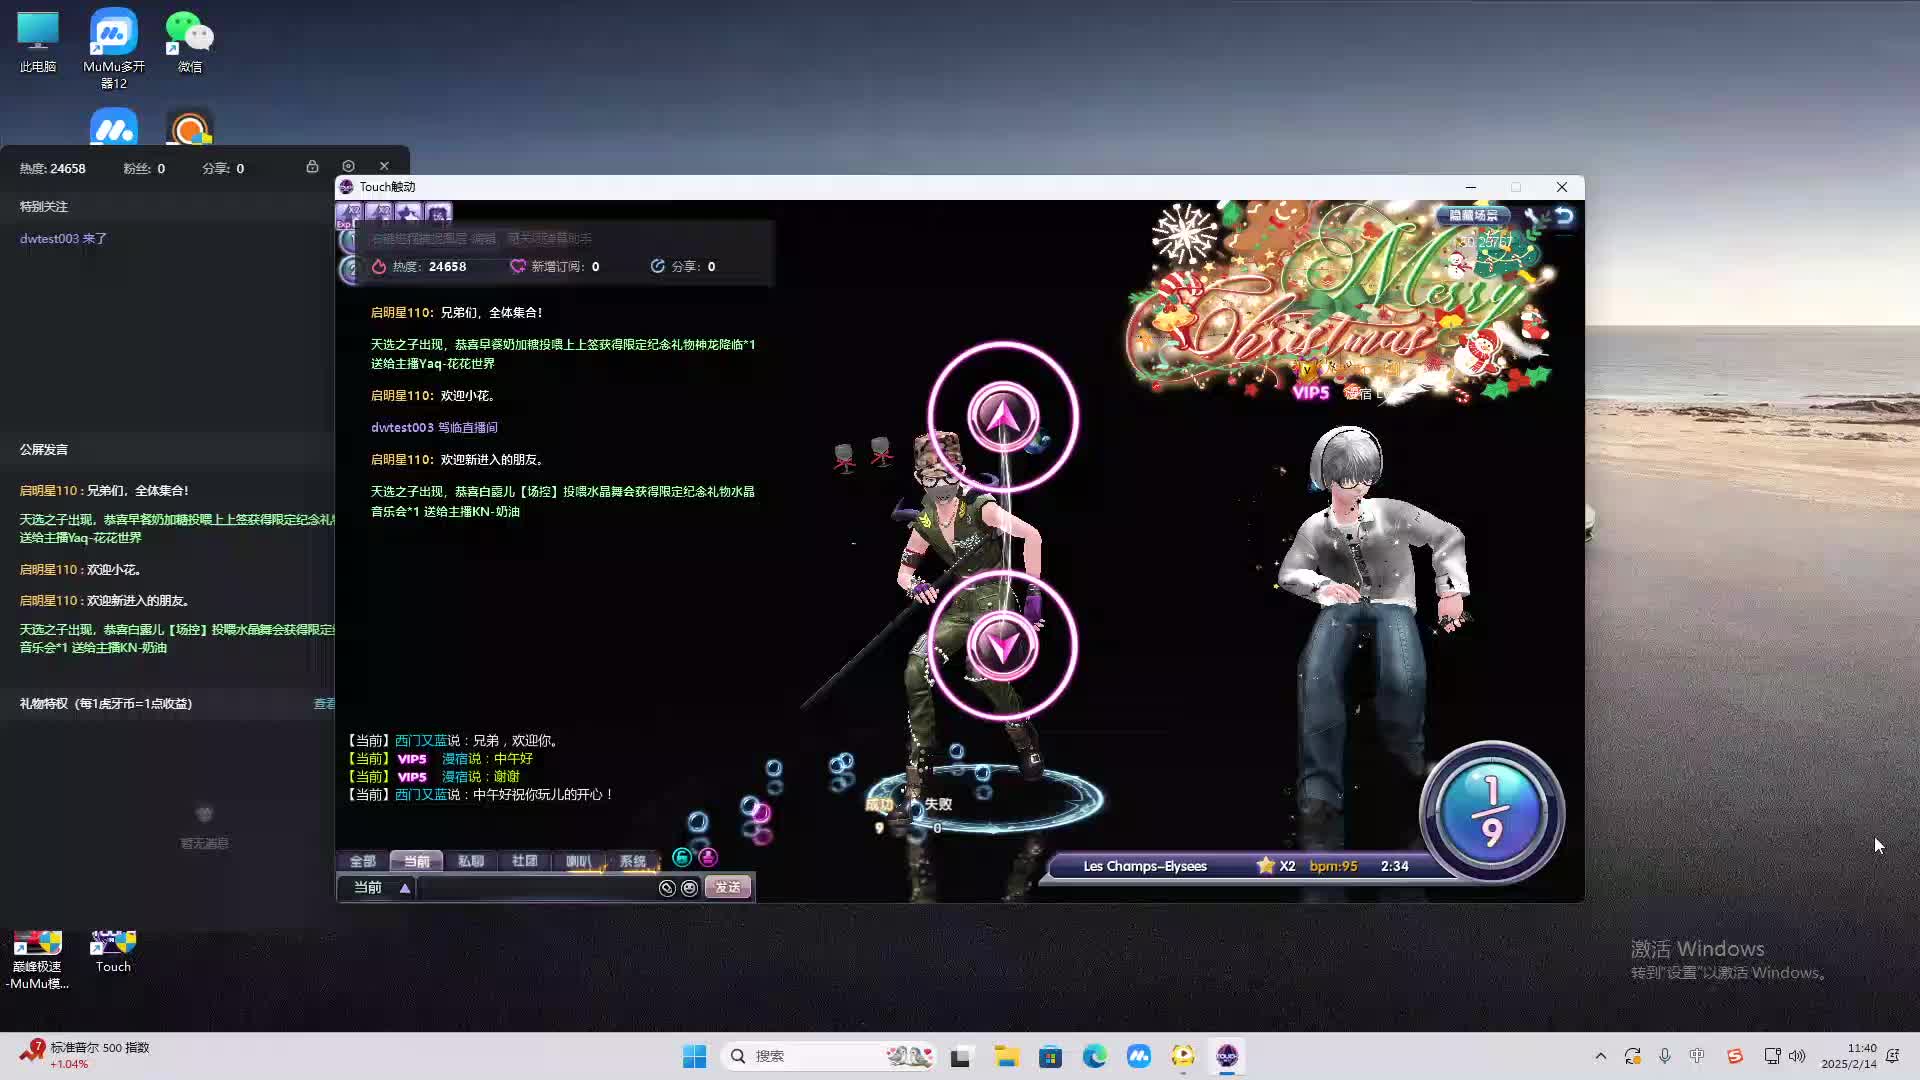The height and width of the screenshot is (1080, 1920).
Task: Open stream panel settings gear icon
Action: (x=348, y=166)
